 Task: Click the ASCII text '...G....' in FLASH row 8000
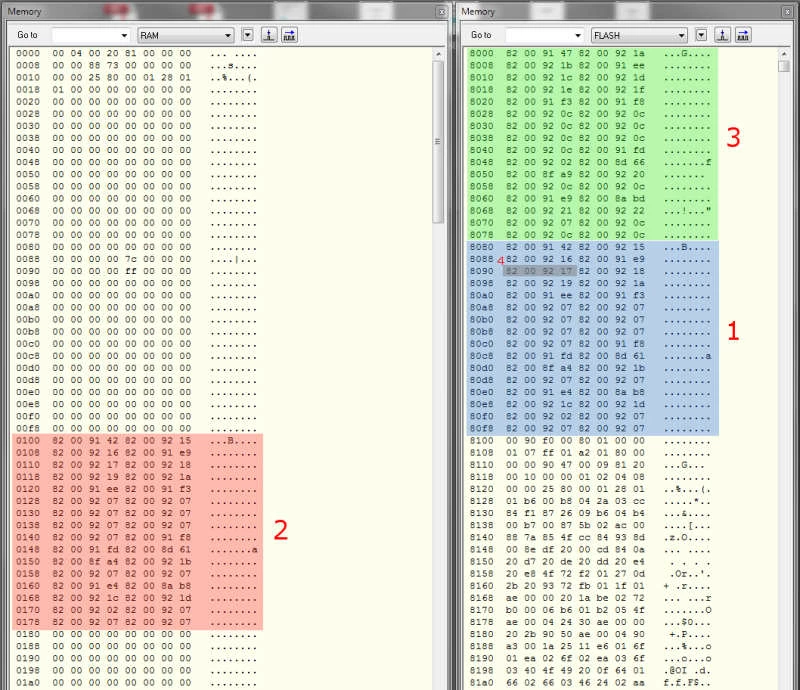point(687,53)
